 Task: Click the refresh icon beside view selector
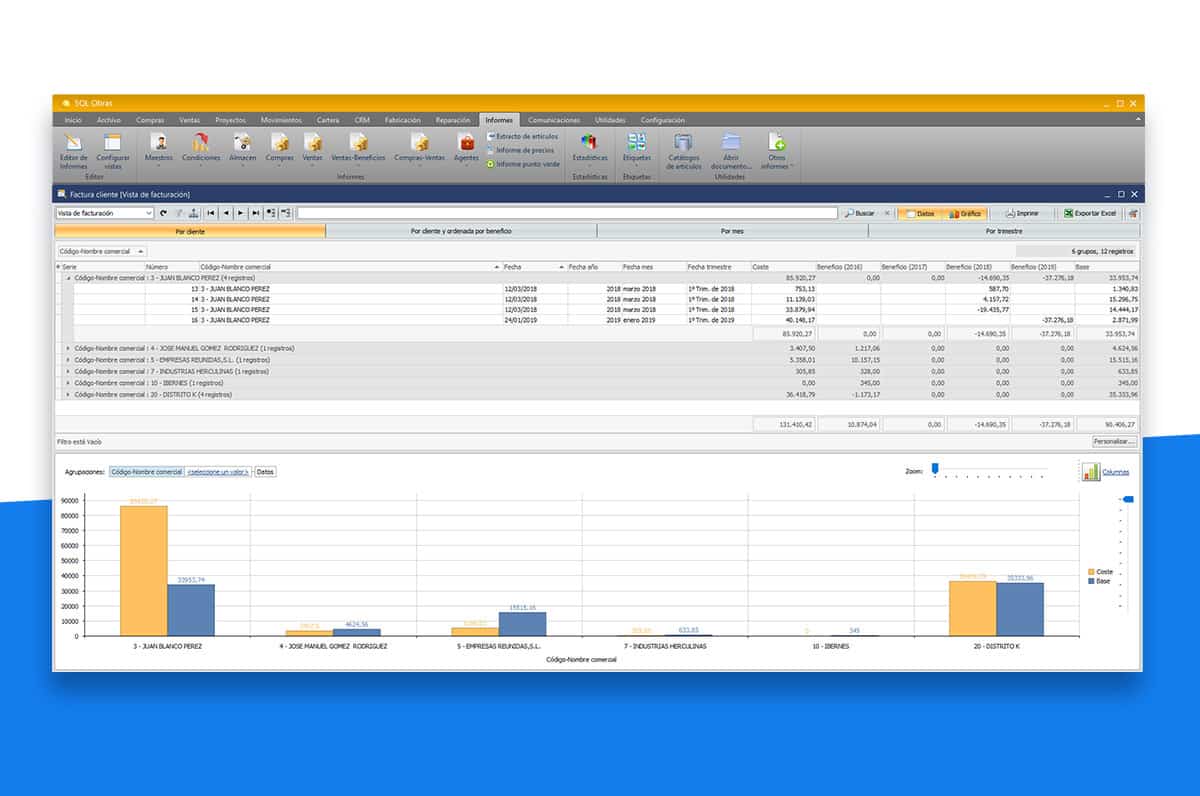point(164,213)
